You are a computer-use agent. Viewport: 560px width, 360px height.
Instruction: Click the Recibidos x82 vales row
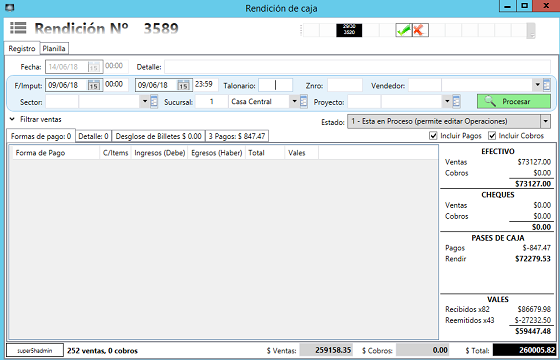[498, 309]
